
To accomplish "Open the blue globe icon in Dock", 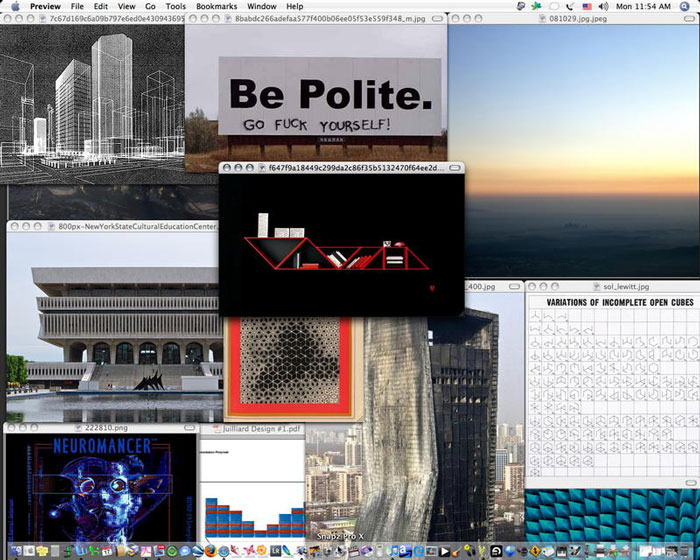I will [510, 551].
